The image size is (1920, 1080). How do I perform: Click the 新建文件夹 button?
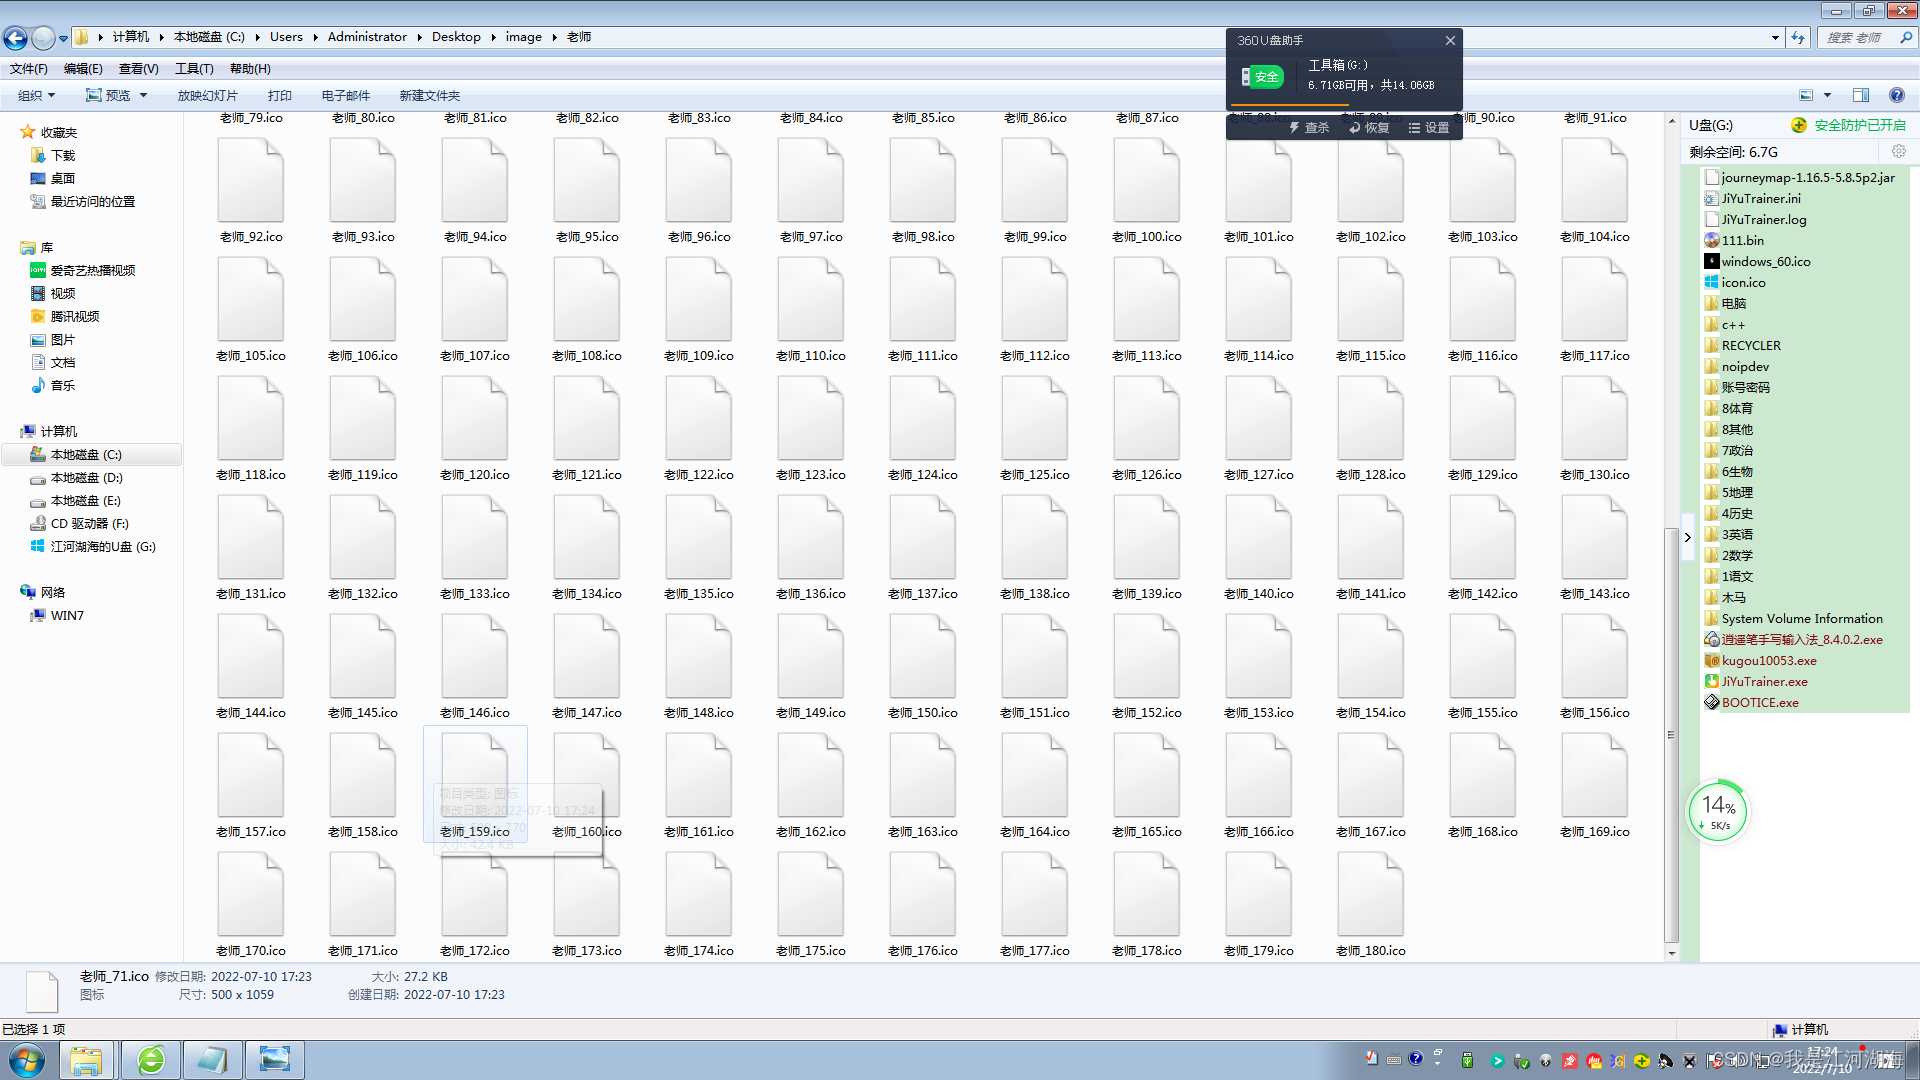430,95
